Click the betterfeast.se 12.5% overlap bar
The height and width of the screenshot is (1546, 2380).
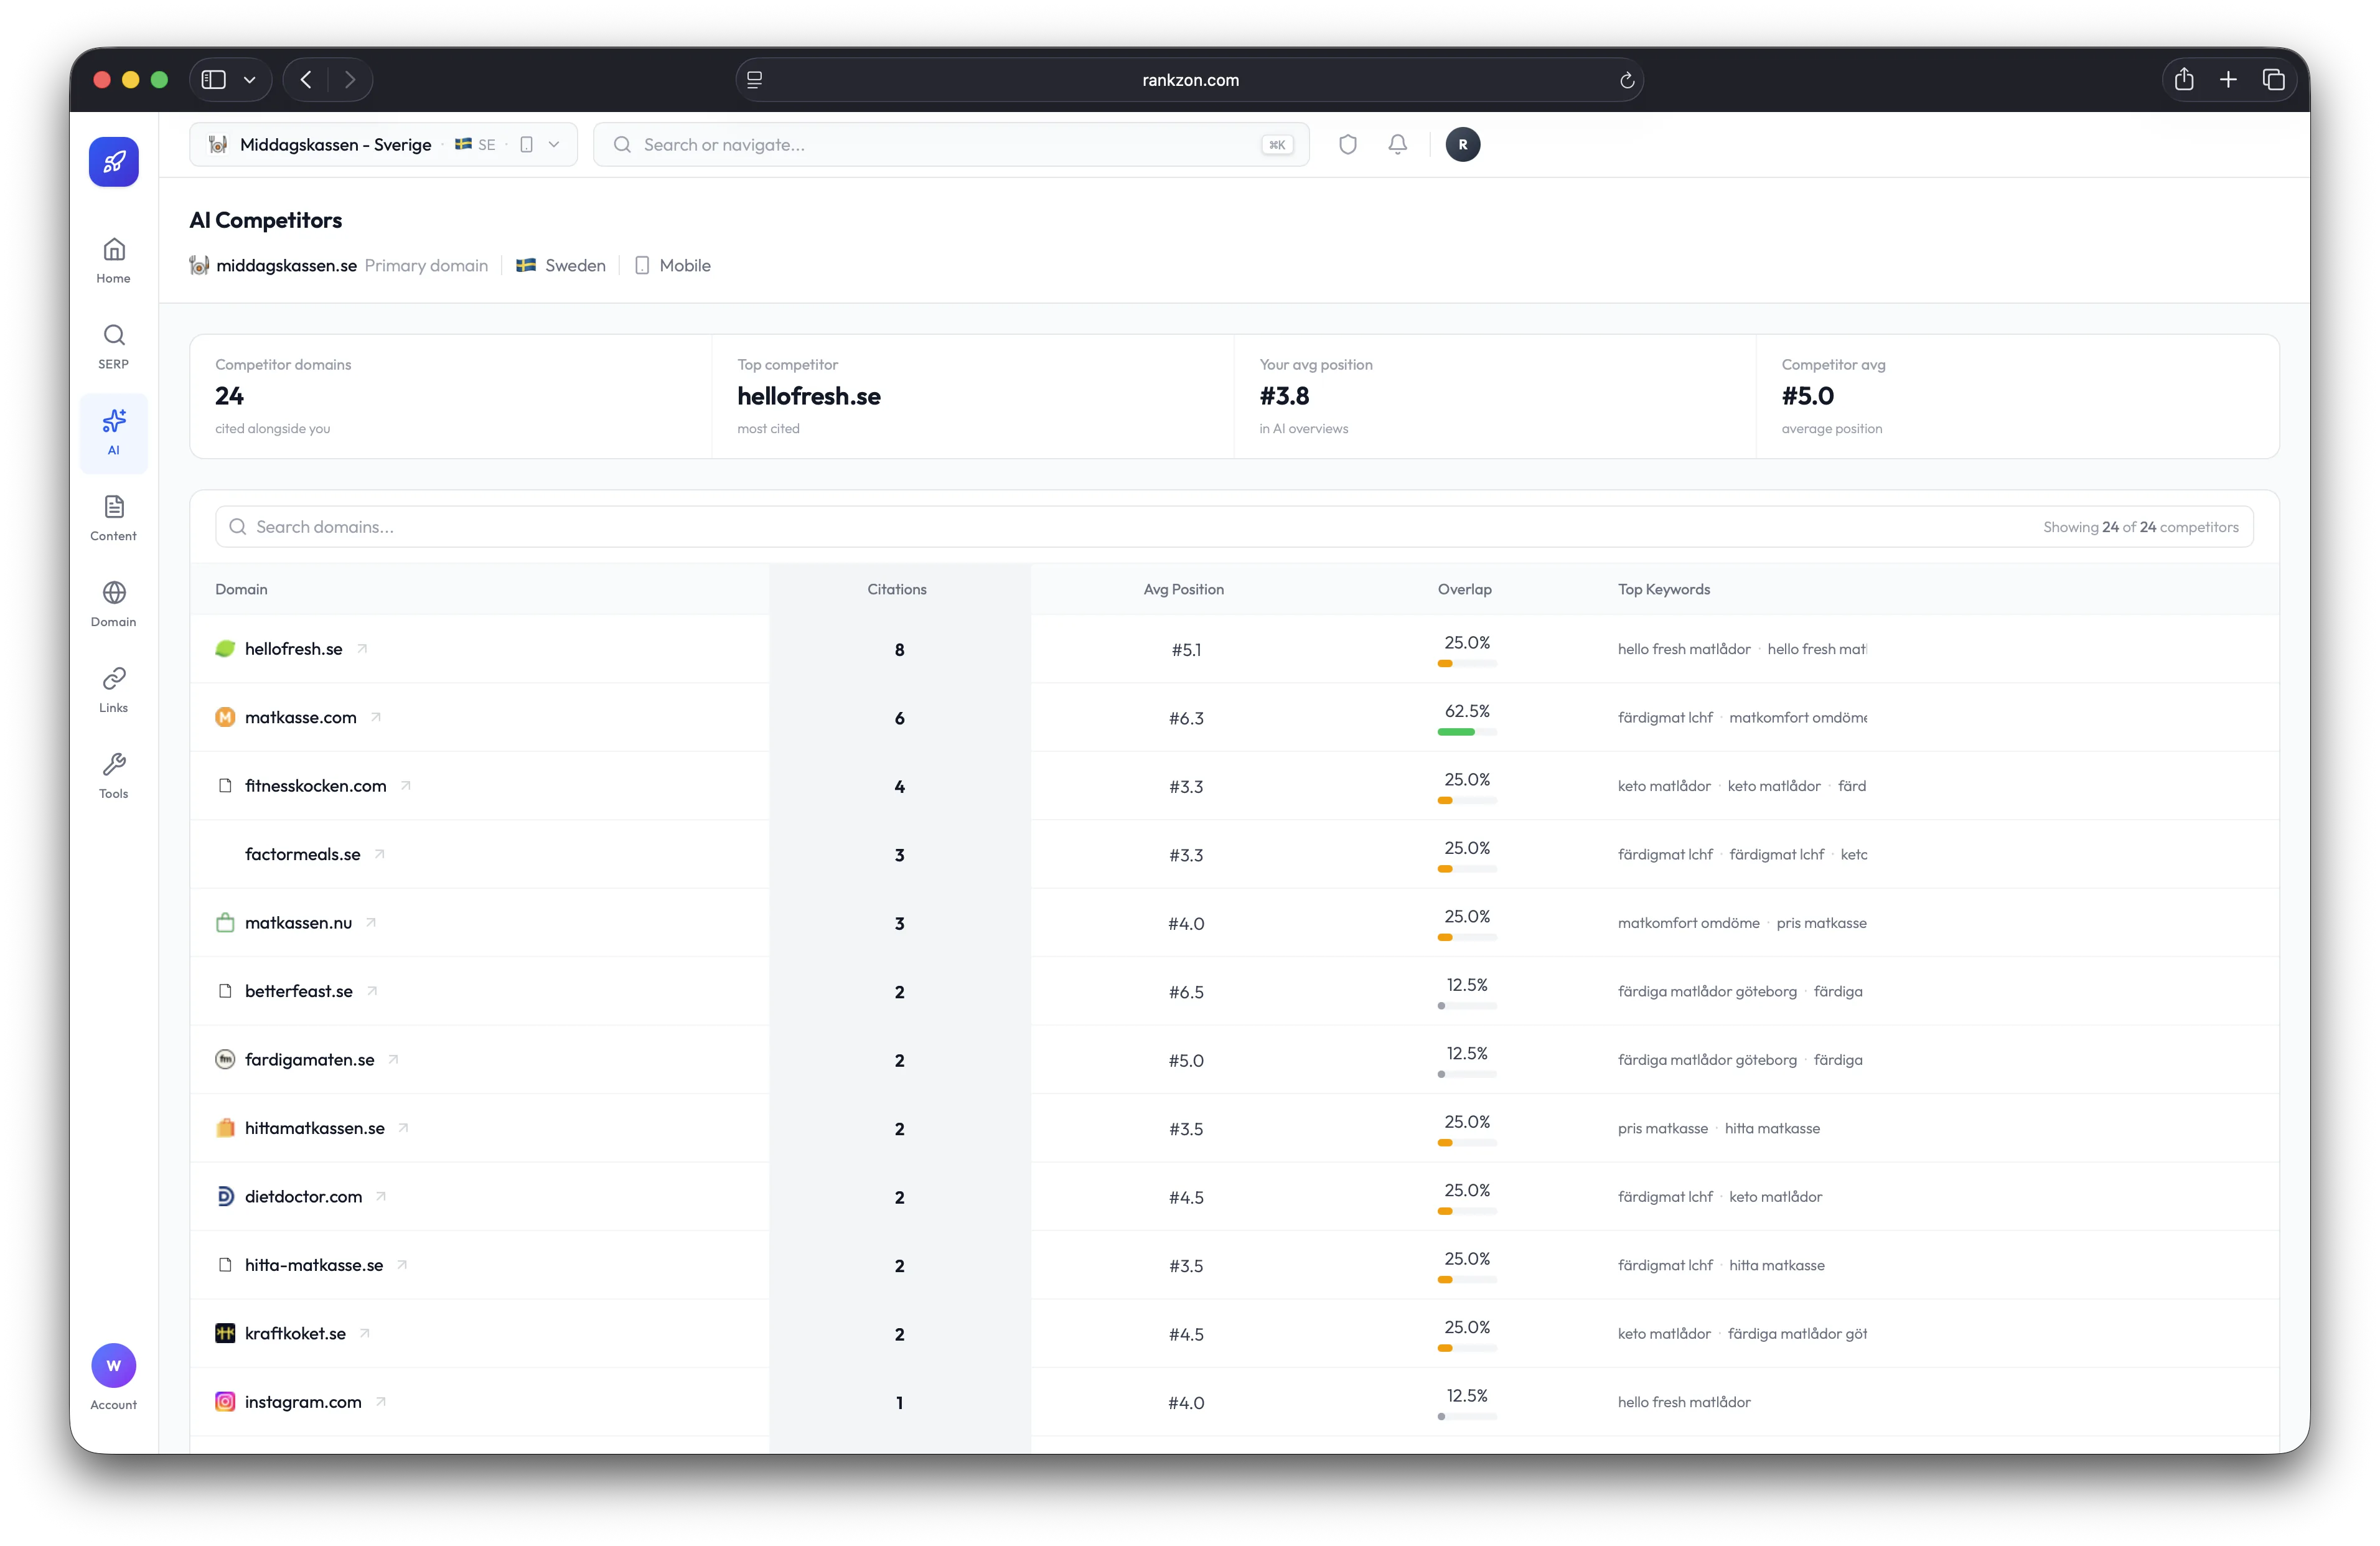[1467, 1006]
